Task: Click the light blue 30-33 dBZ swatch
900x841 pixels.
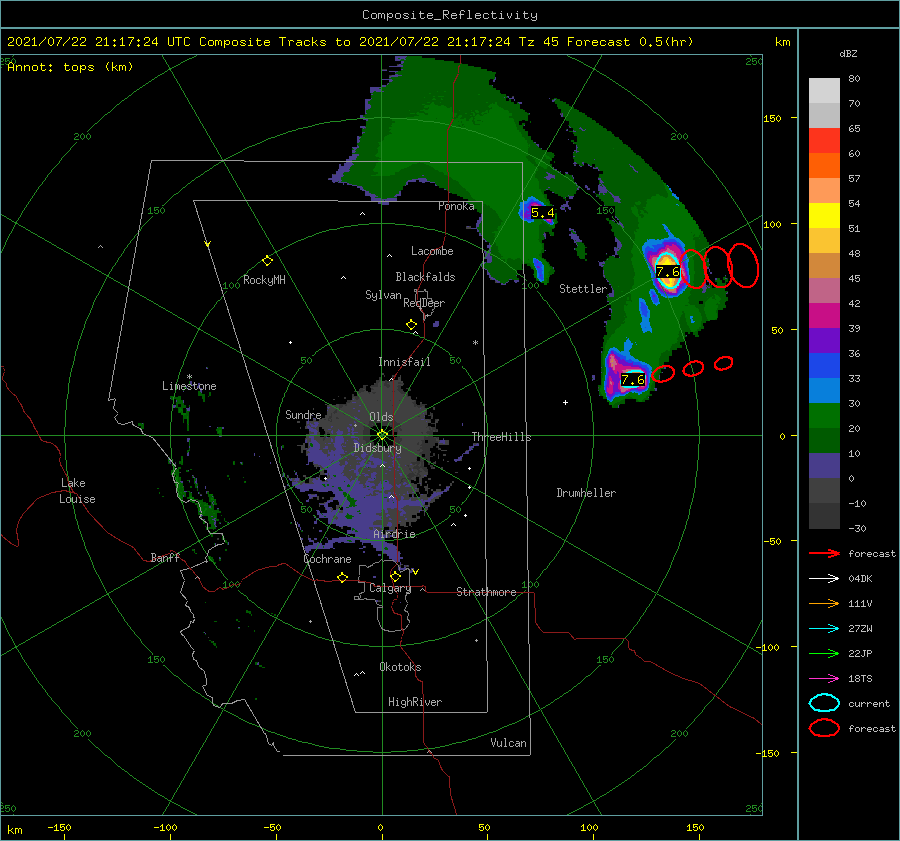Action: click(x=824, y=390)
